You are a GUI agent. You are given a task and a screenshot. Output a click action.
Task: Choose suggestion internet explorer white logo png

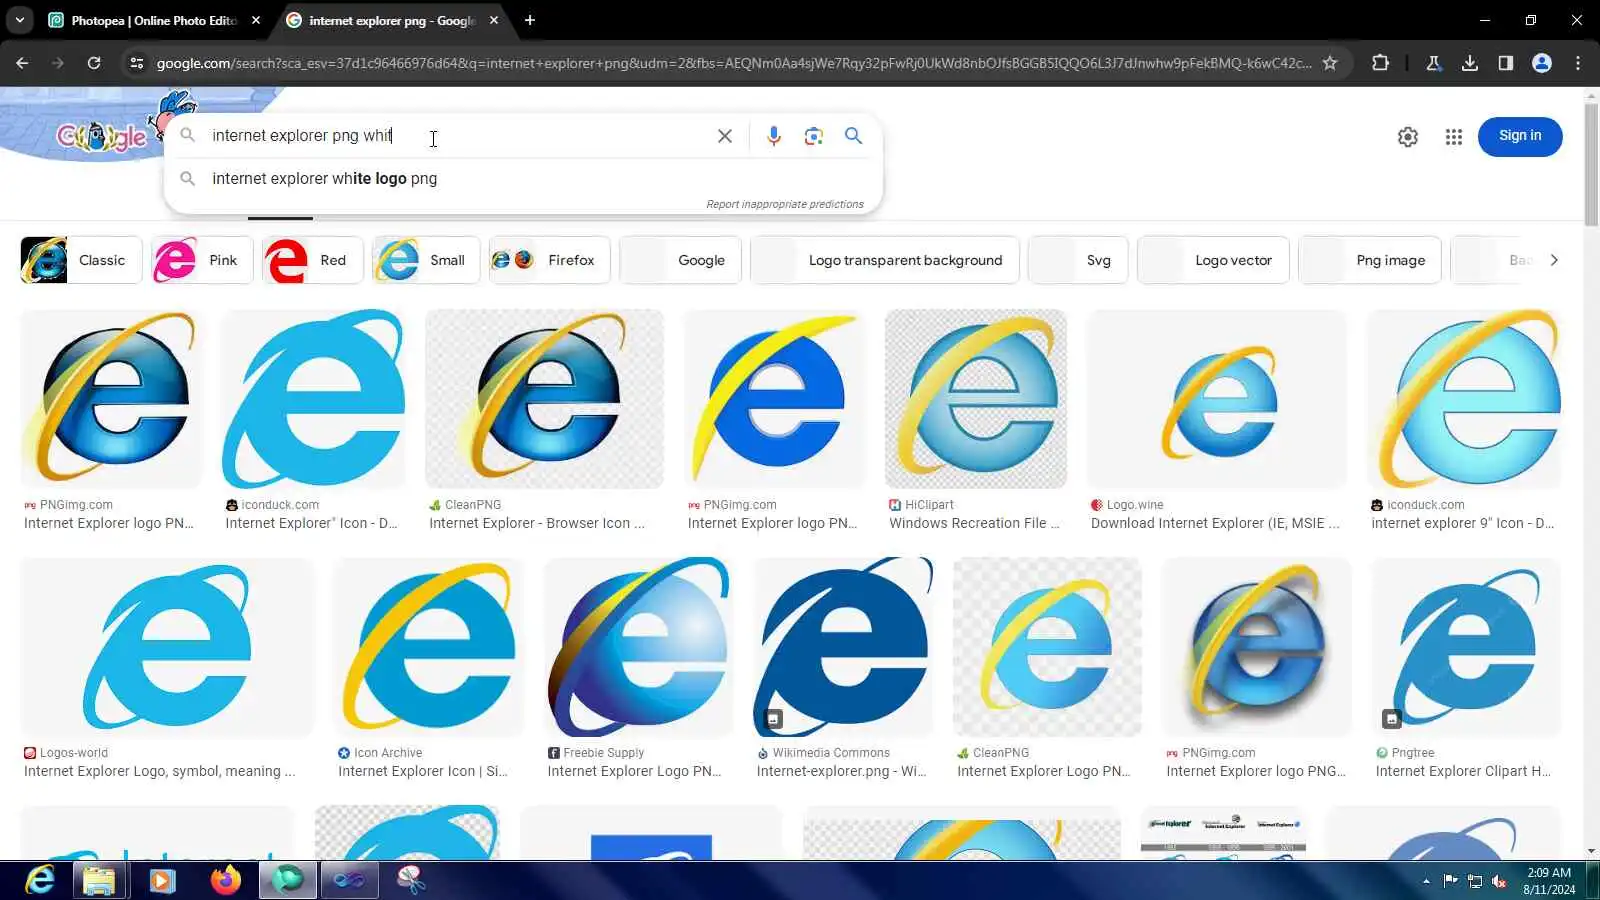click(523, 179)
